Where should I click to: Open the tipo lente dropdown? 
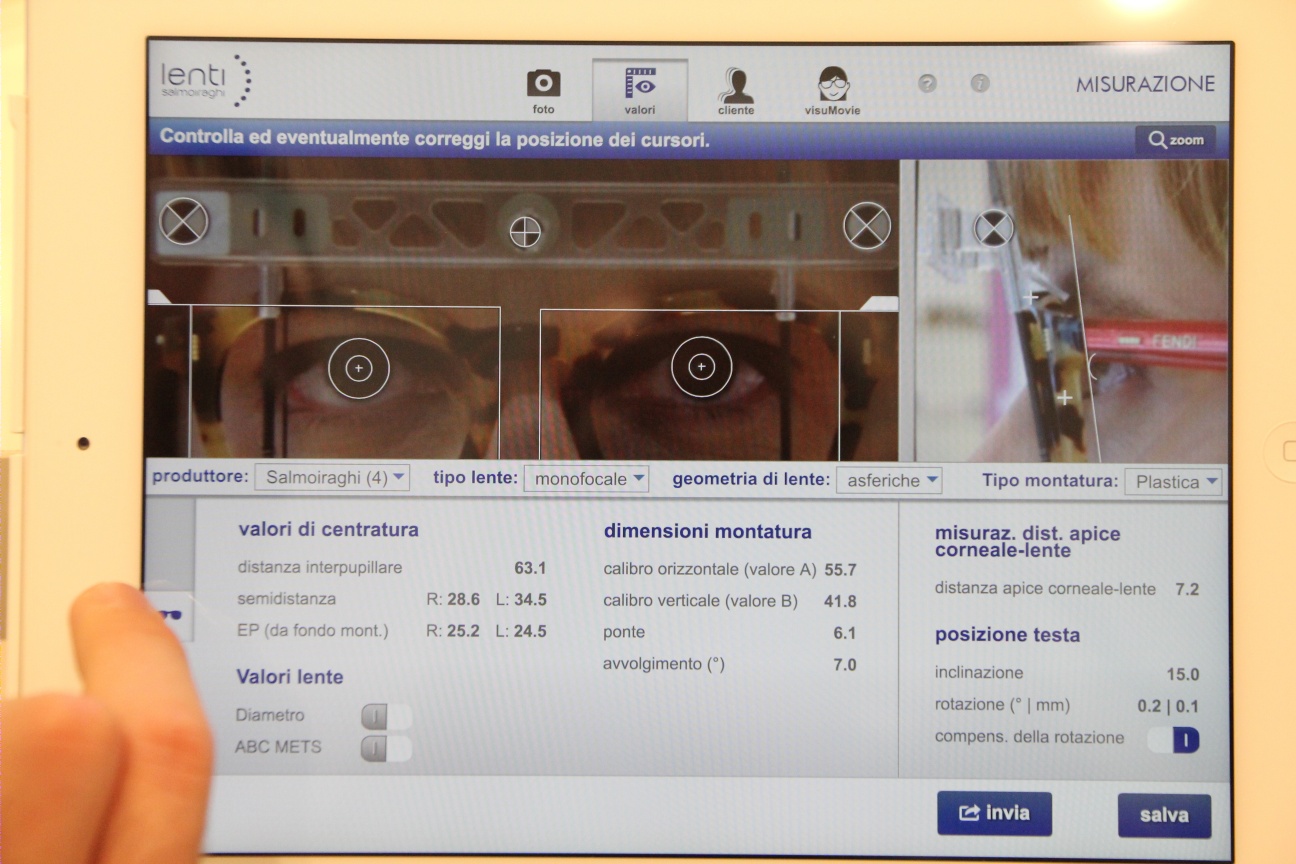(586, 478)
